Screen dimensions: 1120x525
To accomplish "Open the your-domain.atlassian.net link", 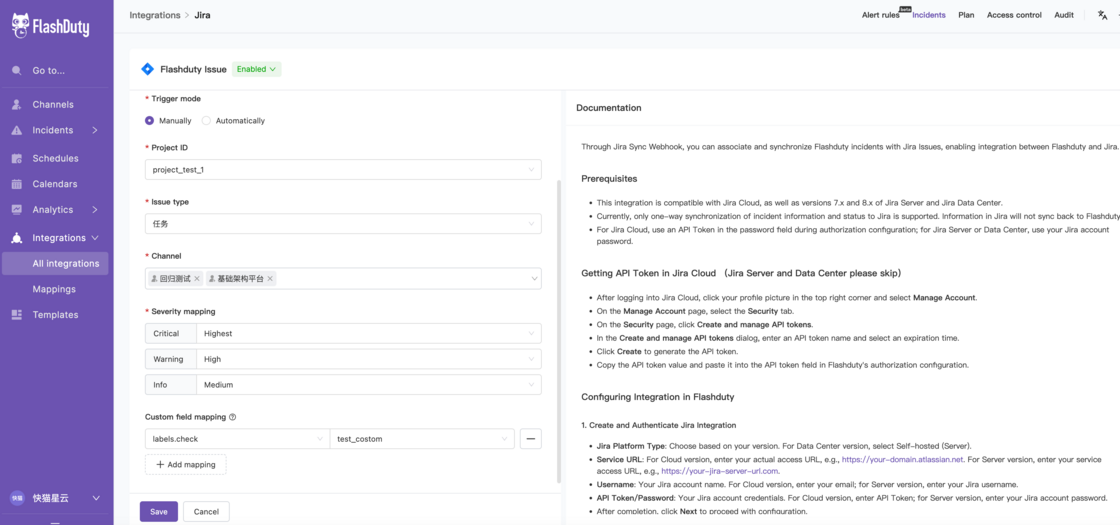I will pyautogui.click(x=902, y=459).
